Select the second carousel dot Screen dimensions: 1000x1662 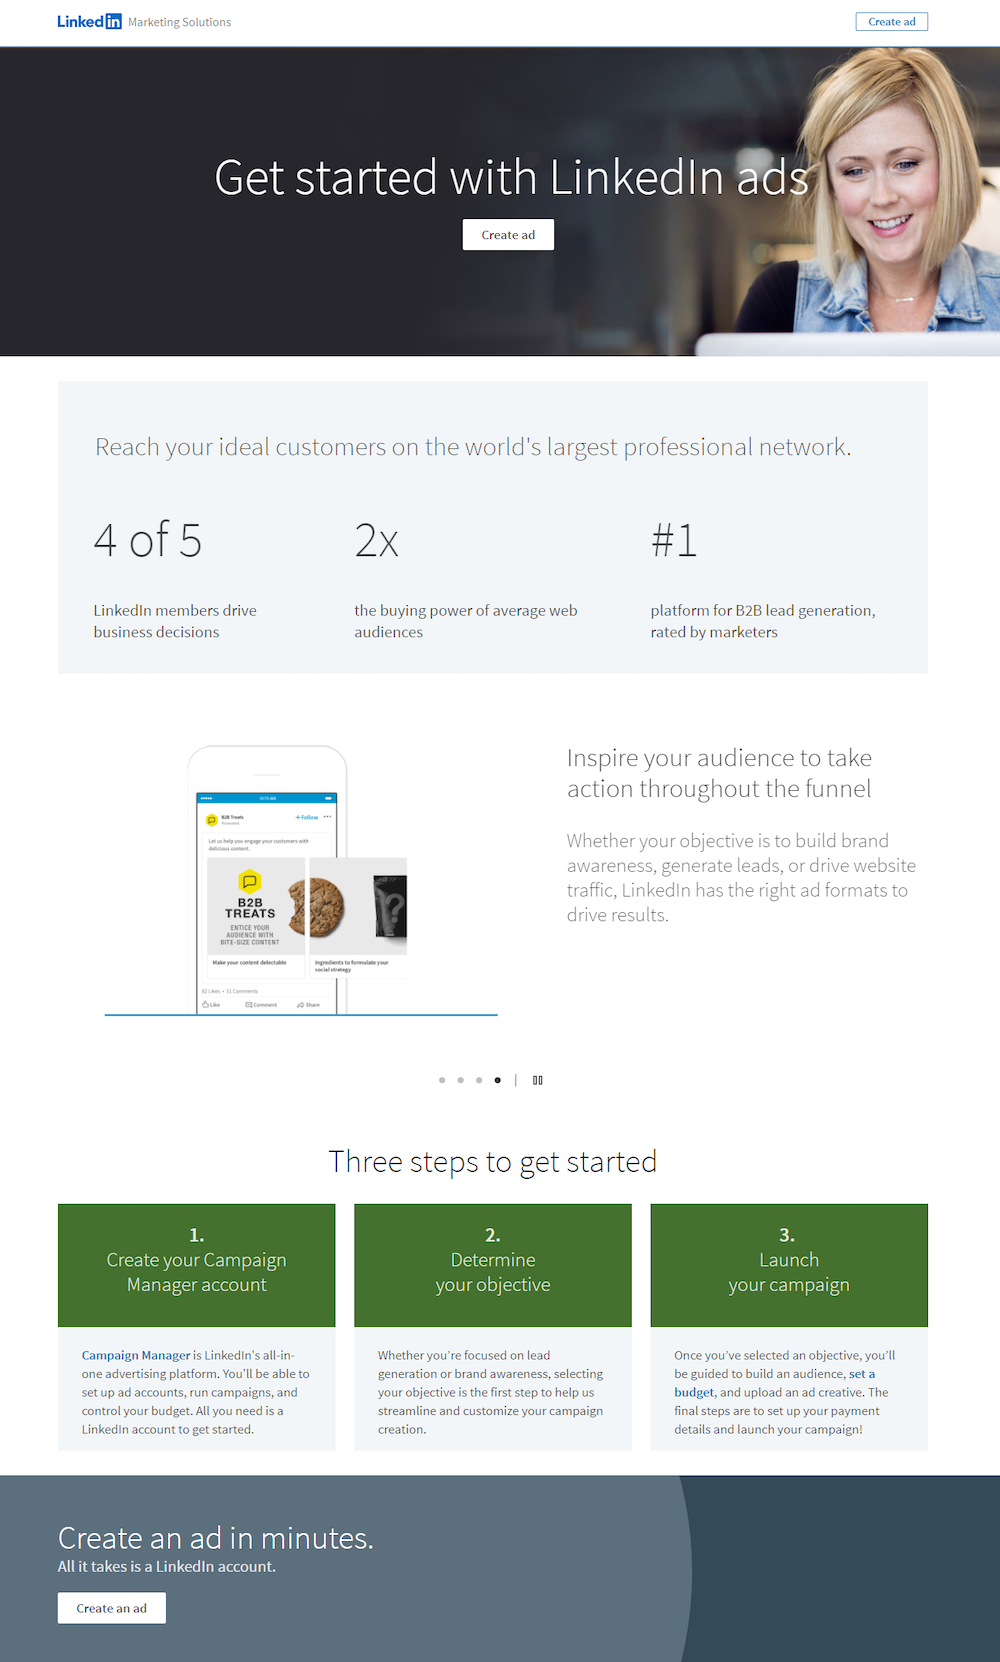pos(460,1080)
